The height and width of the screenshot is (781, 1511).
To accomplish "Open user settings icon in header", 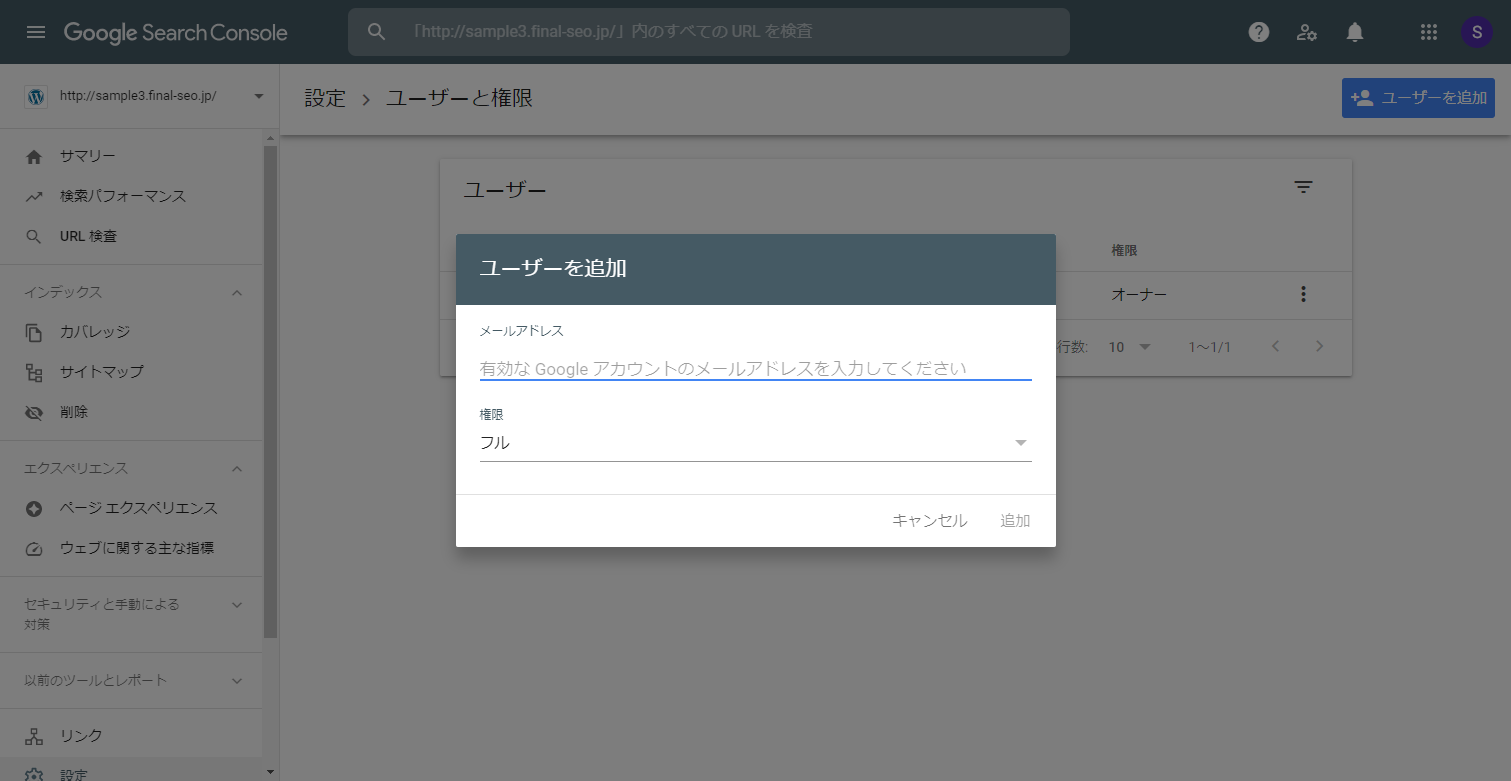I will [x=1306, y=32].
